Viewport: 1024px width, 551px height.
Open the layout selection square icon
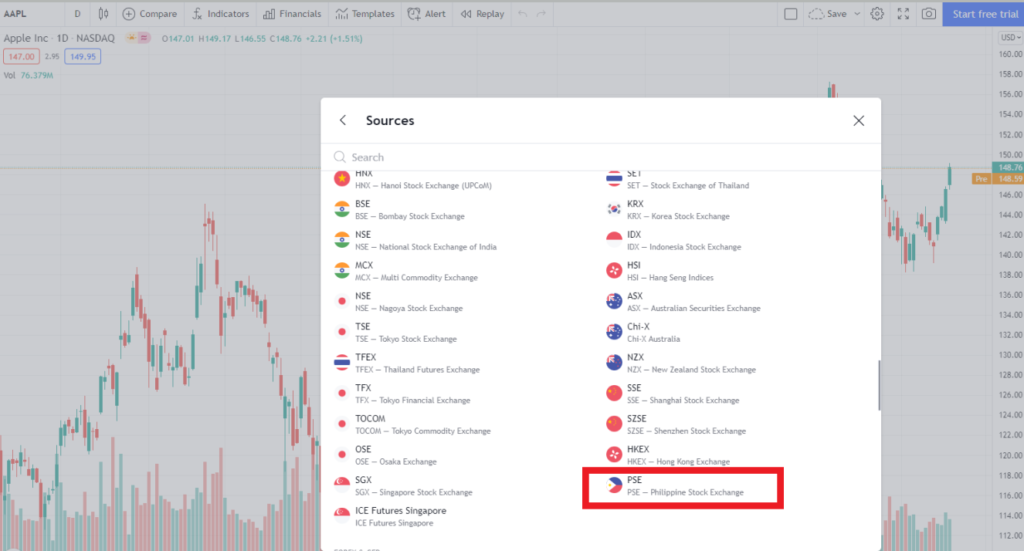pyautogui.click(x=790, y=14)
